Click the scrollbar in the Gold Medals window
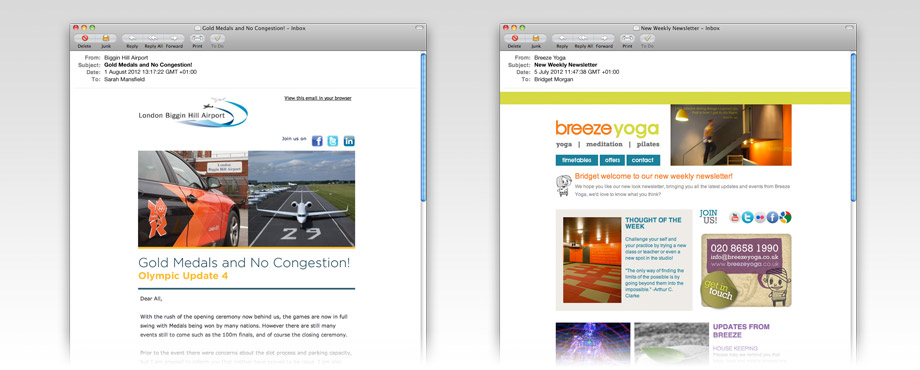920x370 pixels. [424, 127]
